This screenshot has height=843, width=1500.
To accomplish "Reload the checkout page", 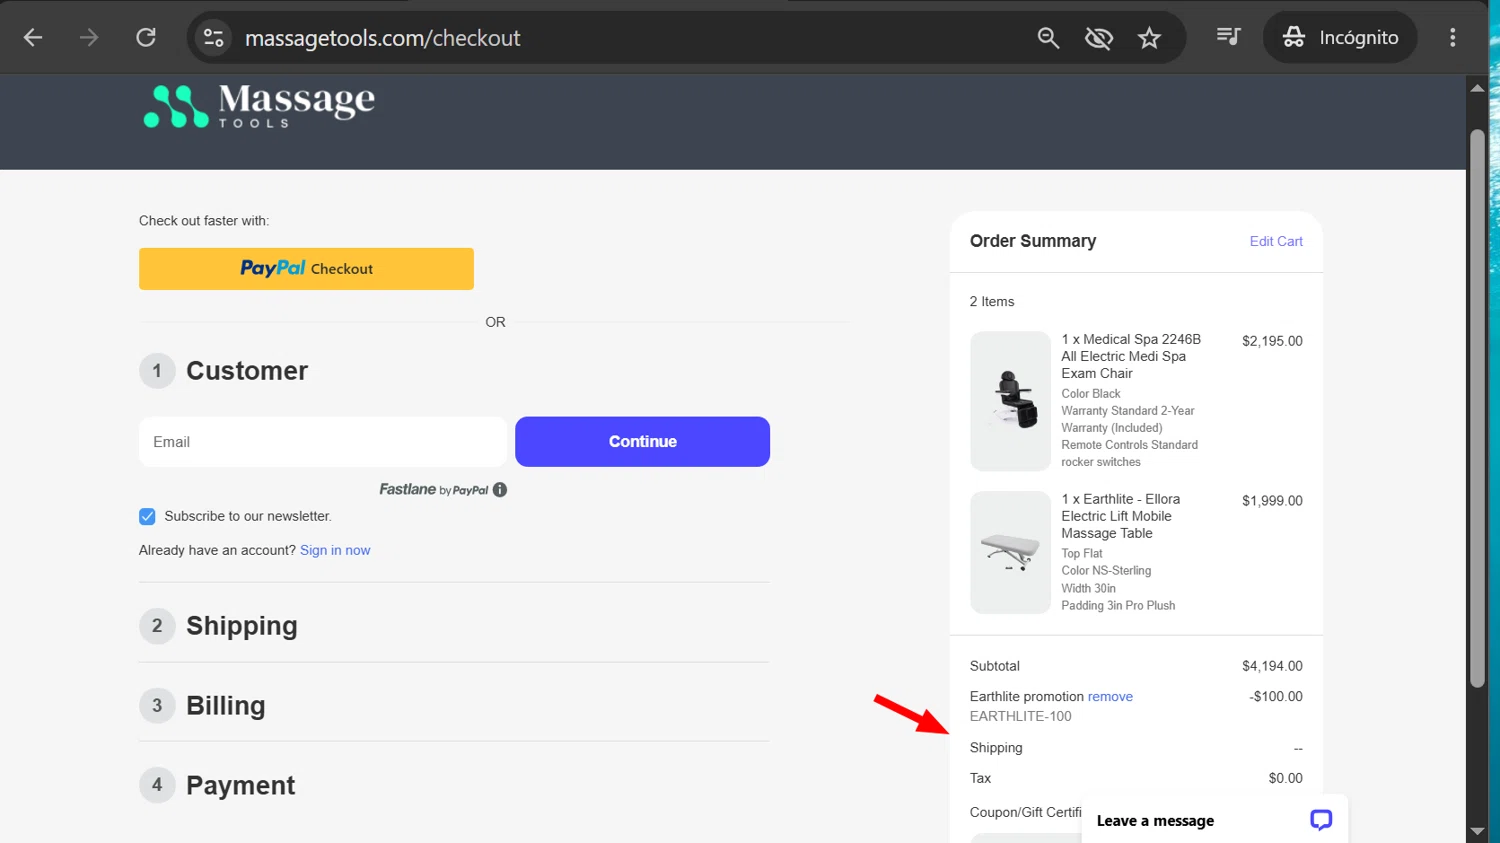I will pos(146,38).
